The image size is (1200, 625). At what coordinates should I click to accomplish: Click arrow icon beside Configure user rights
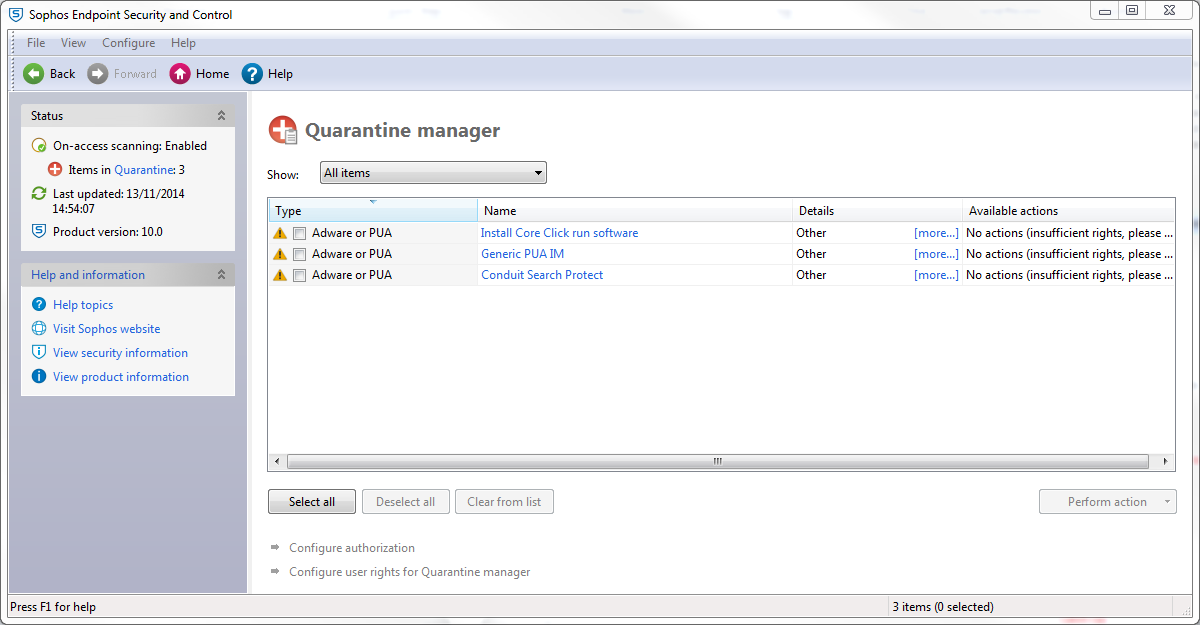275,572
